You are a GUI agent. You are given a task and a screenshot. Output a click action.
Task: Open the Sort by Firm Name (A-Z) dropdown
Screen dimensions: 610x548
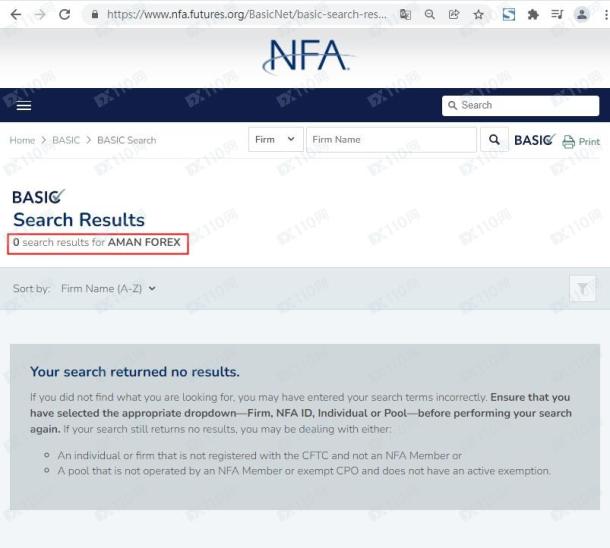coord(109,289)
